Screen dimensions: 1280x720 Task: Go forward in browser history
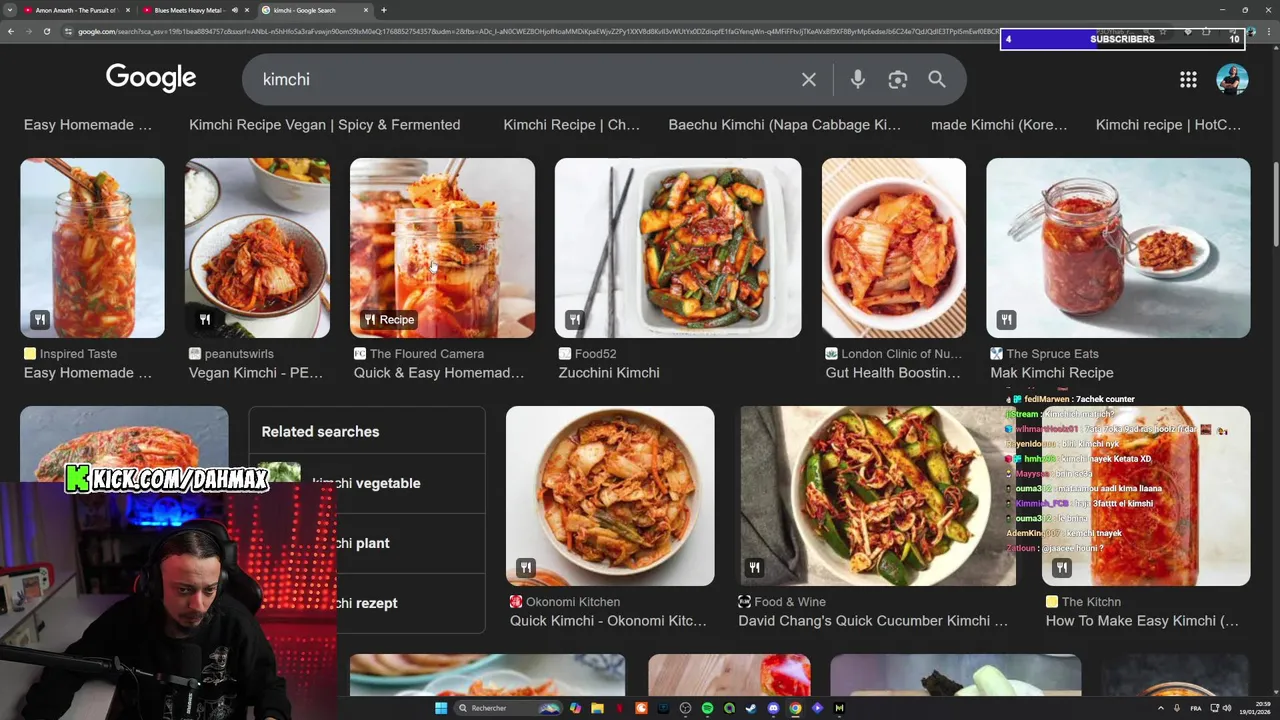tap(28, 31)
